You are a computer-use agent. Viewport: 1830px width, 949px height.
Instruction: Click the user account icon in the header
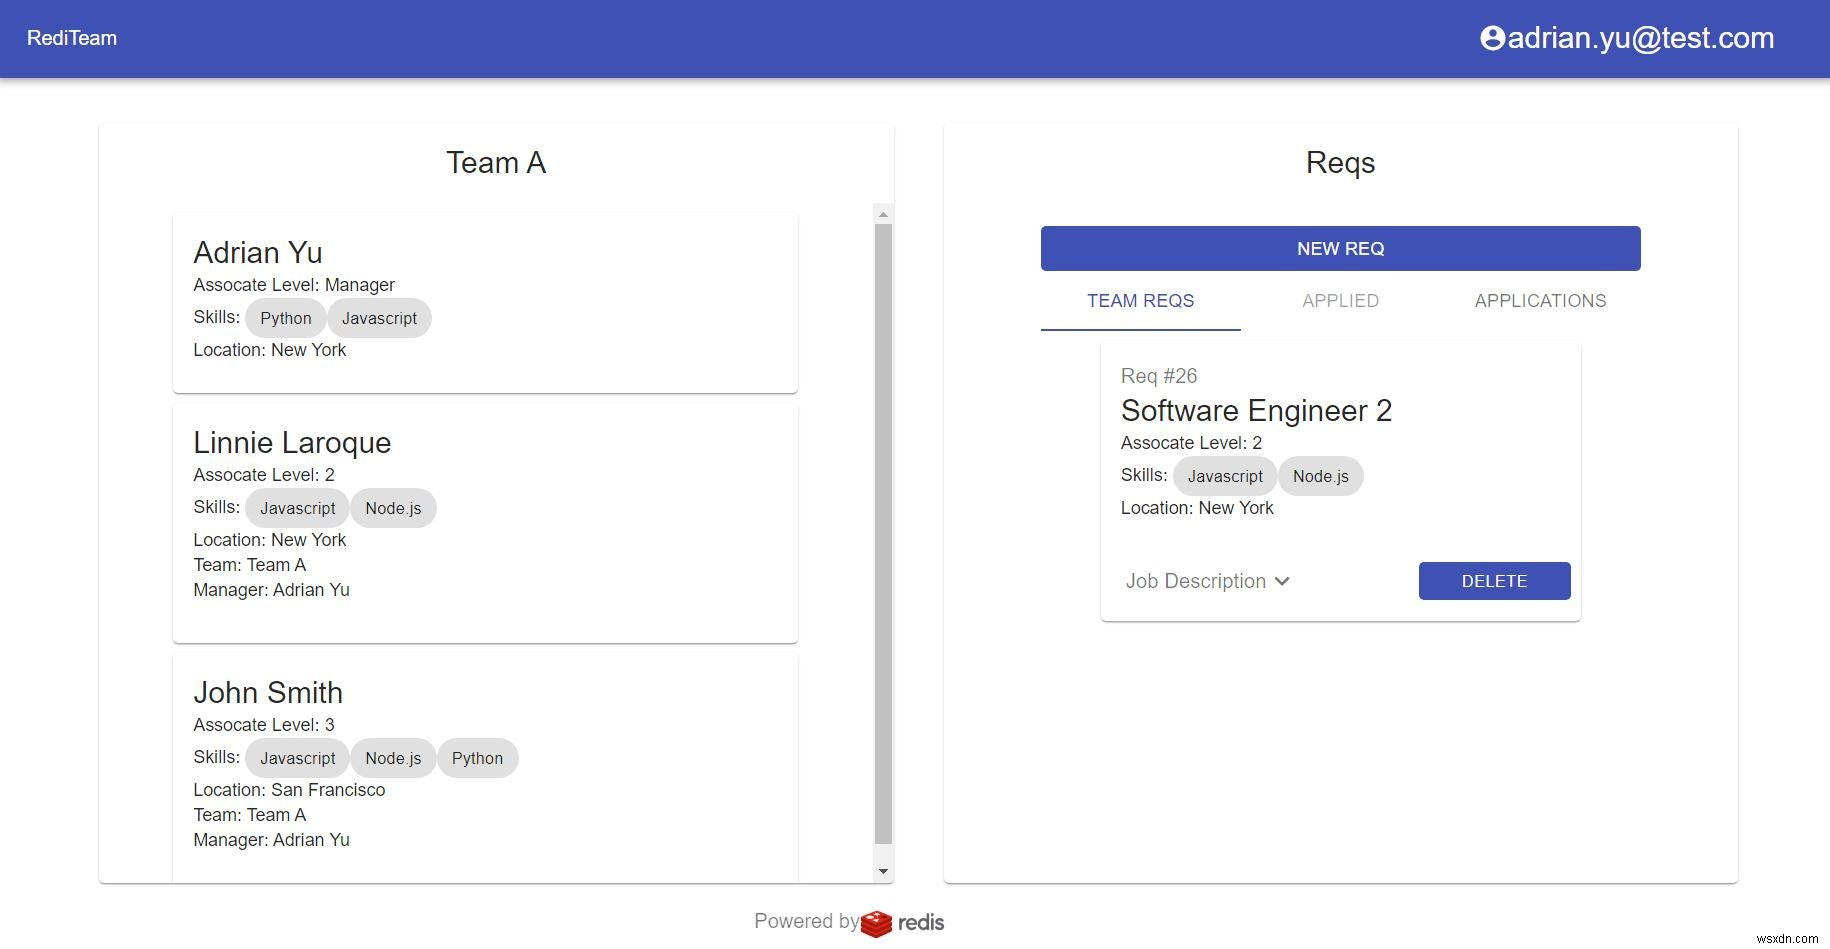coord(1492,38)
